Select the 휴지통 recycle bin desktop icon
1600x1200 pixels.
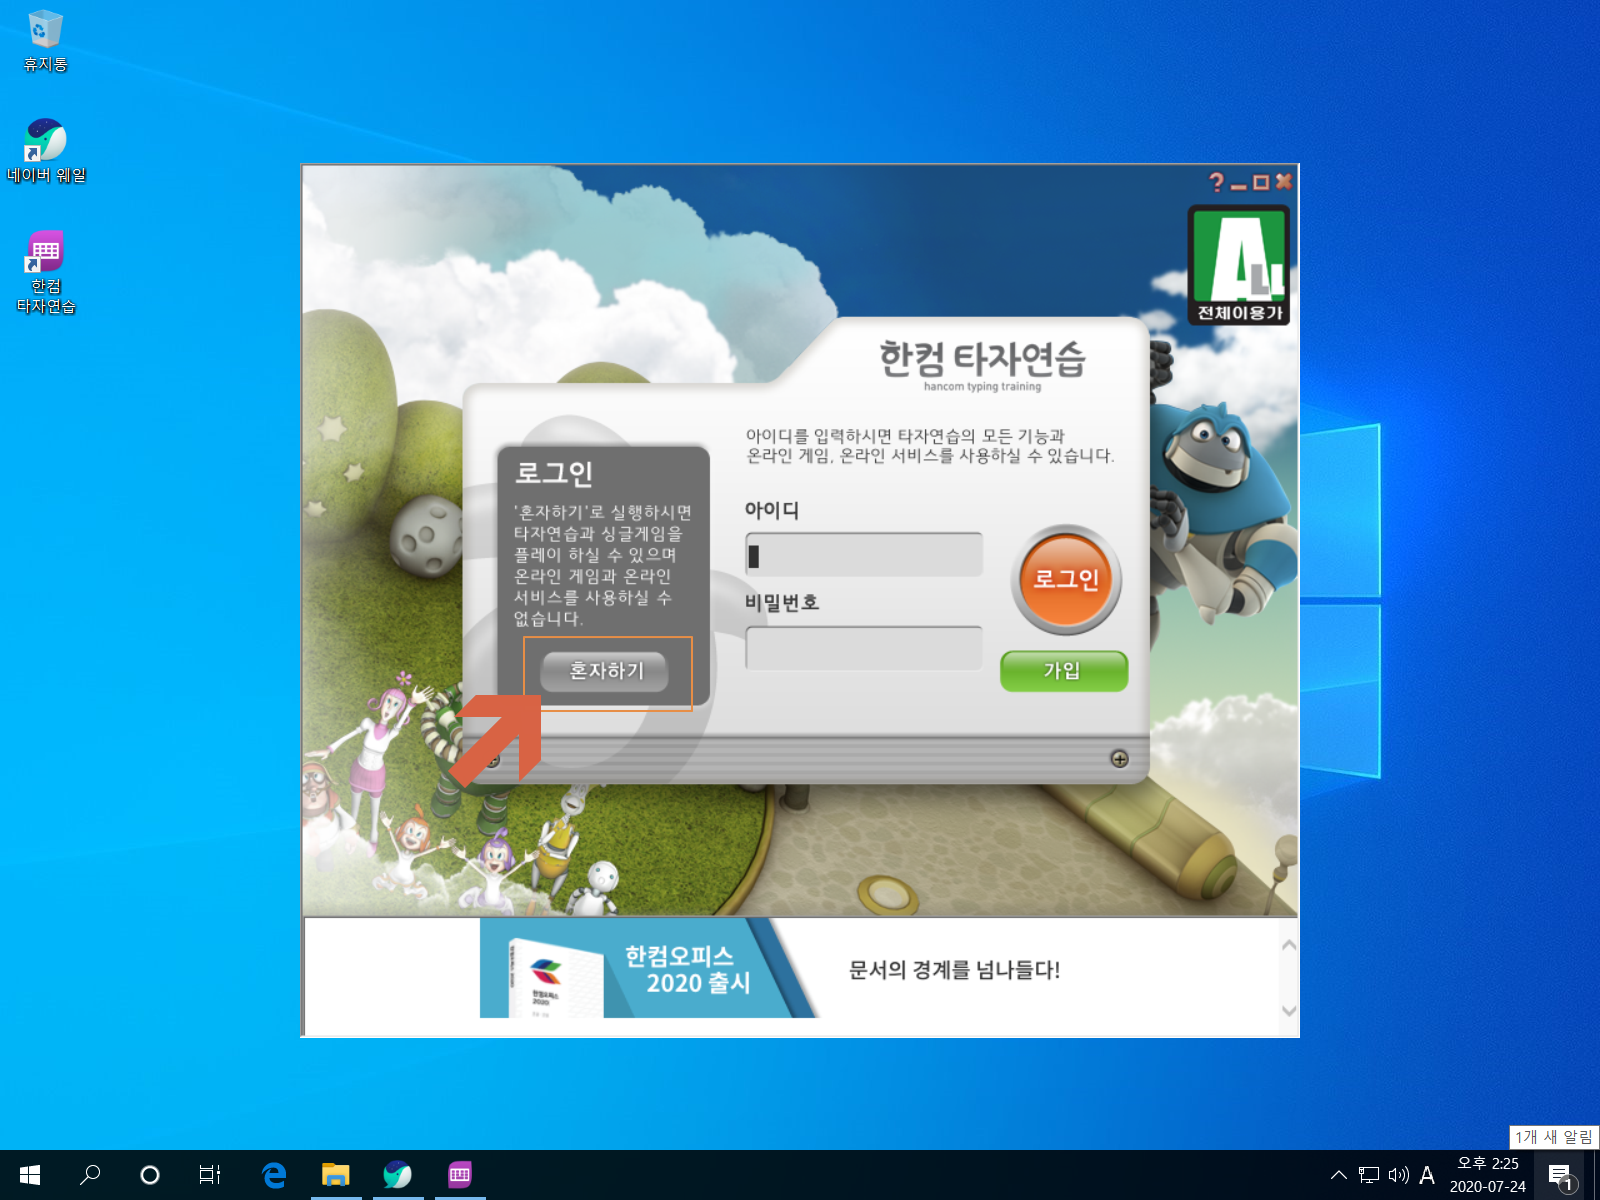tap(45, 41)
